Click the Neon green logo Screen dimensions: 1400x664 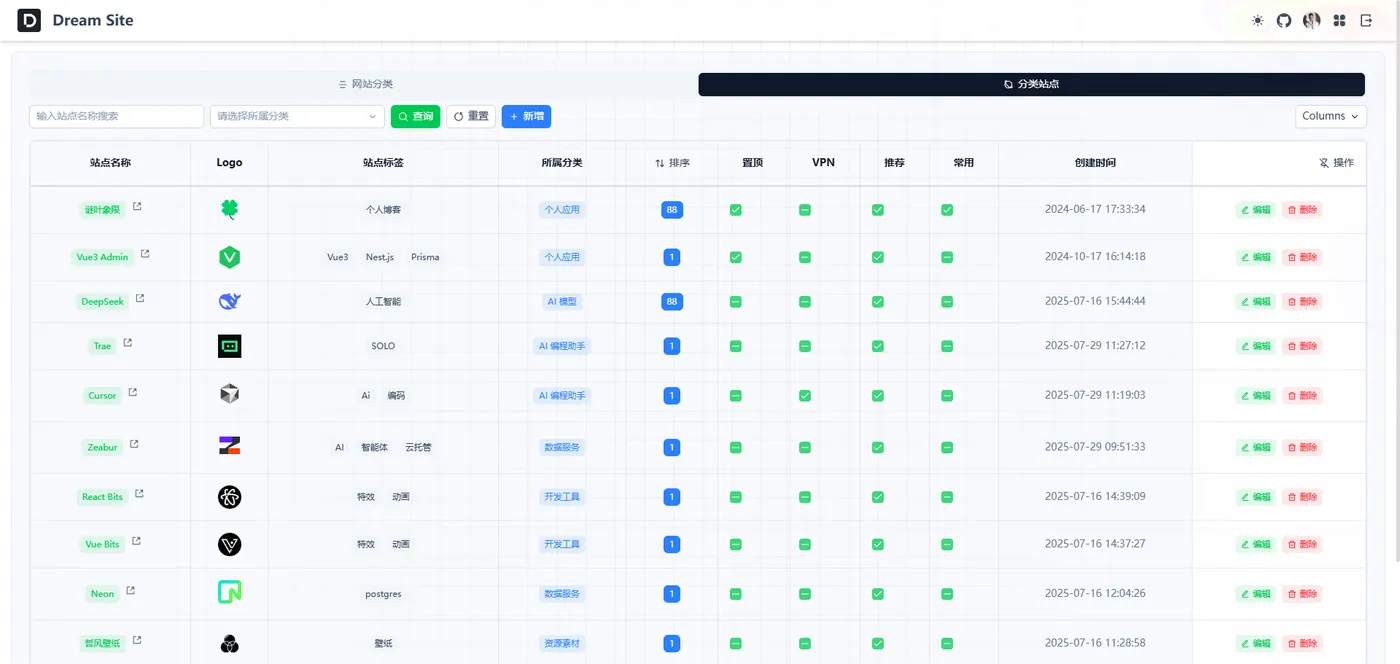pyautogui.click(x=229, y=593)
